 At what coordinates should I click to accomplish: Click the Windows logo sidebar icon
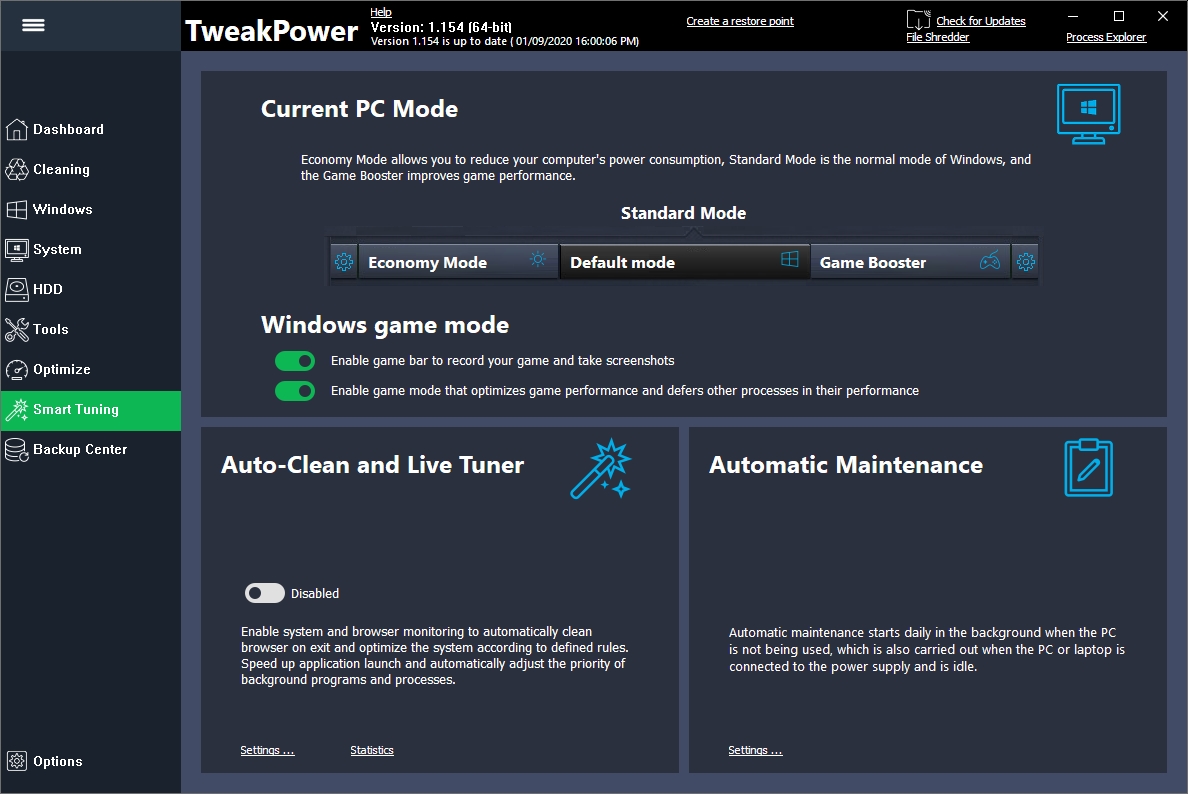pyautogui.click(x=17, y=210)
